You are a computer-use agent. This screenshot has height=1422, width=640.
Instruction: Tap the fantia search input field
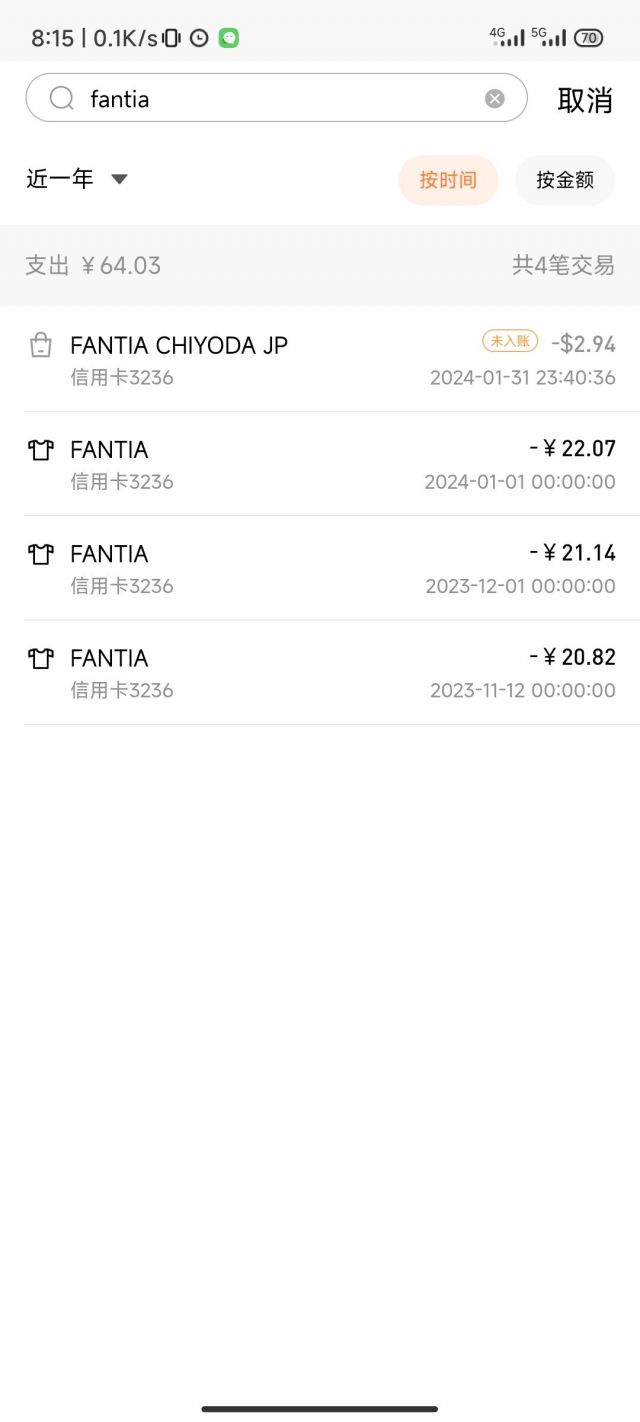250,98
